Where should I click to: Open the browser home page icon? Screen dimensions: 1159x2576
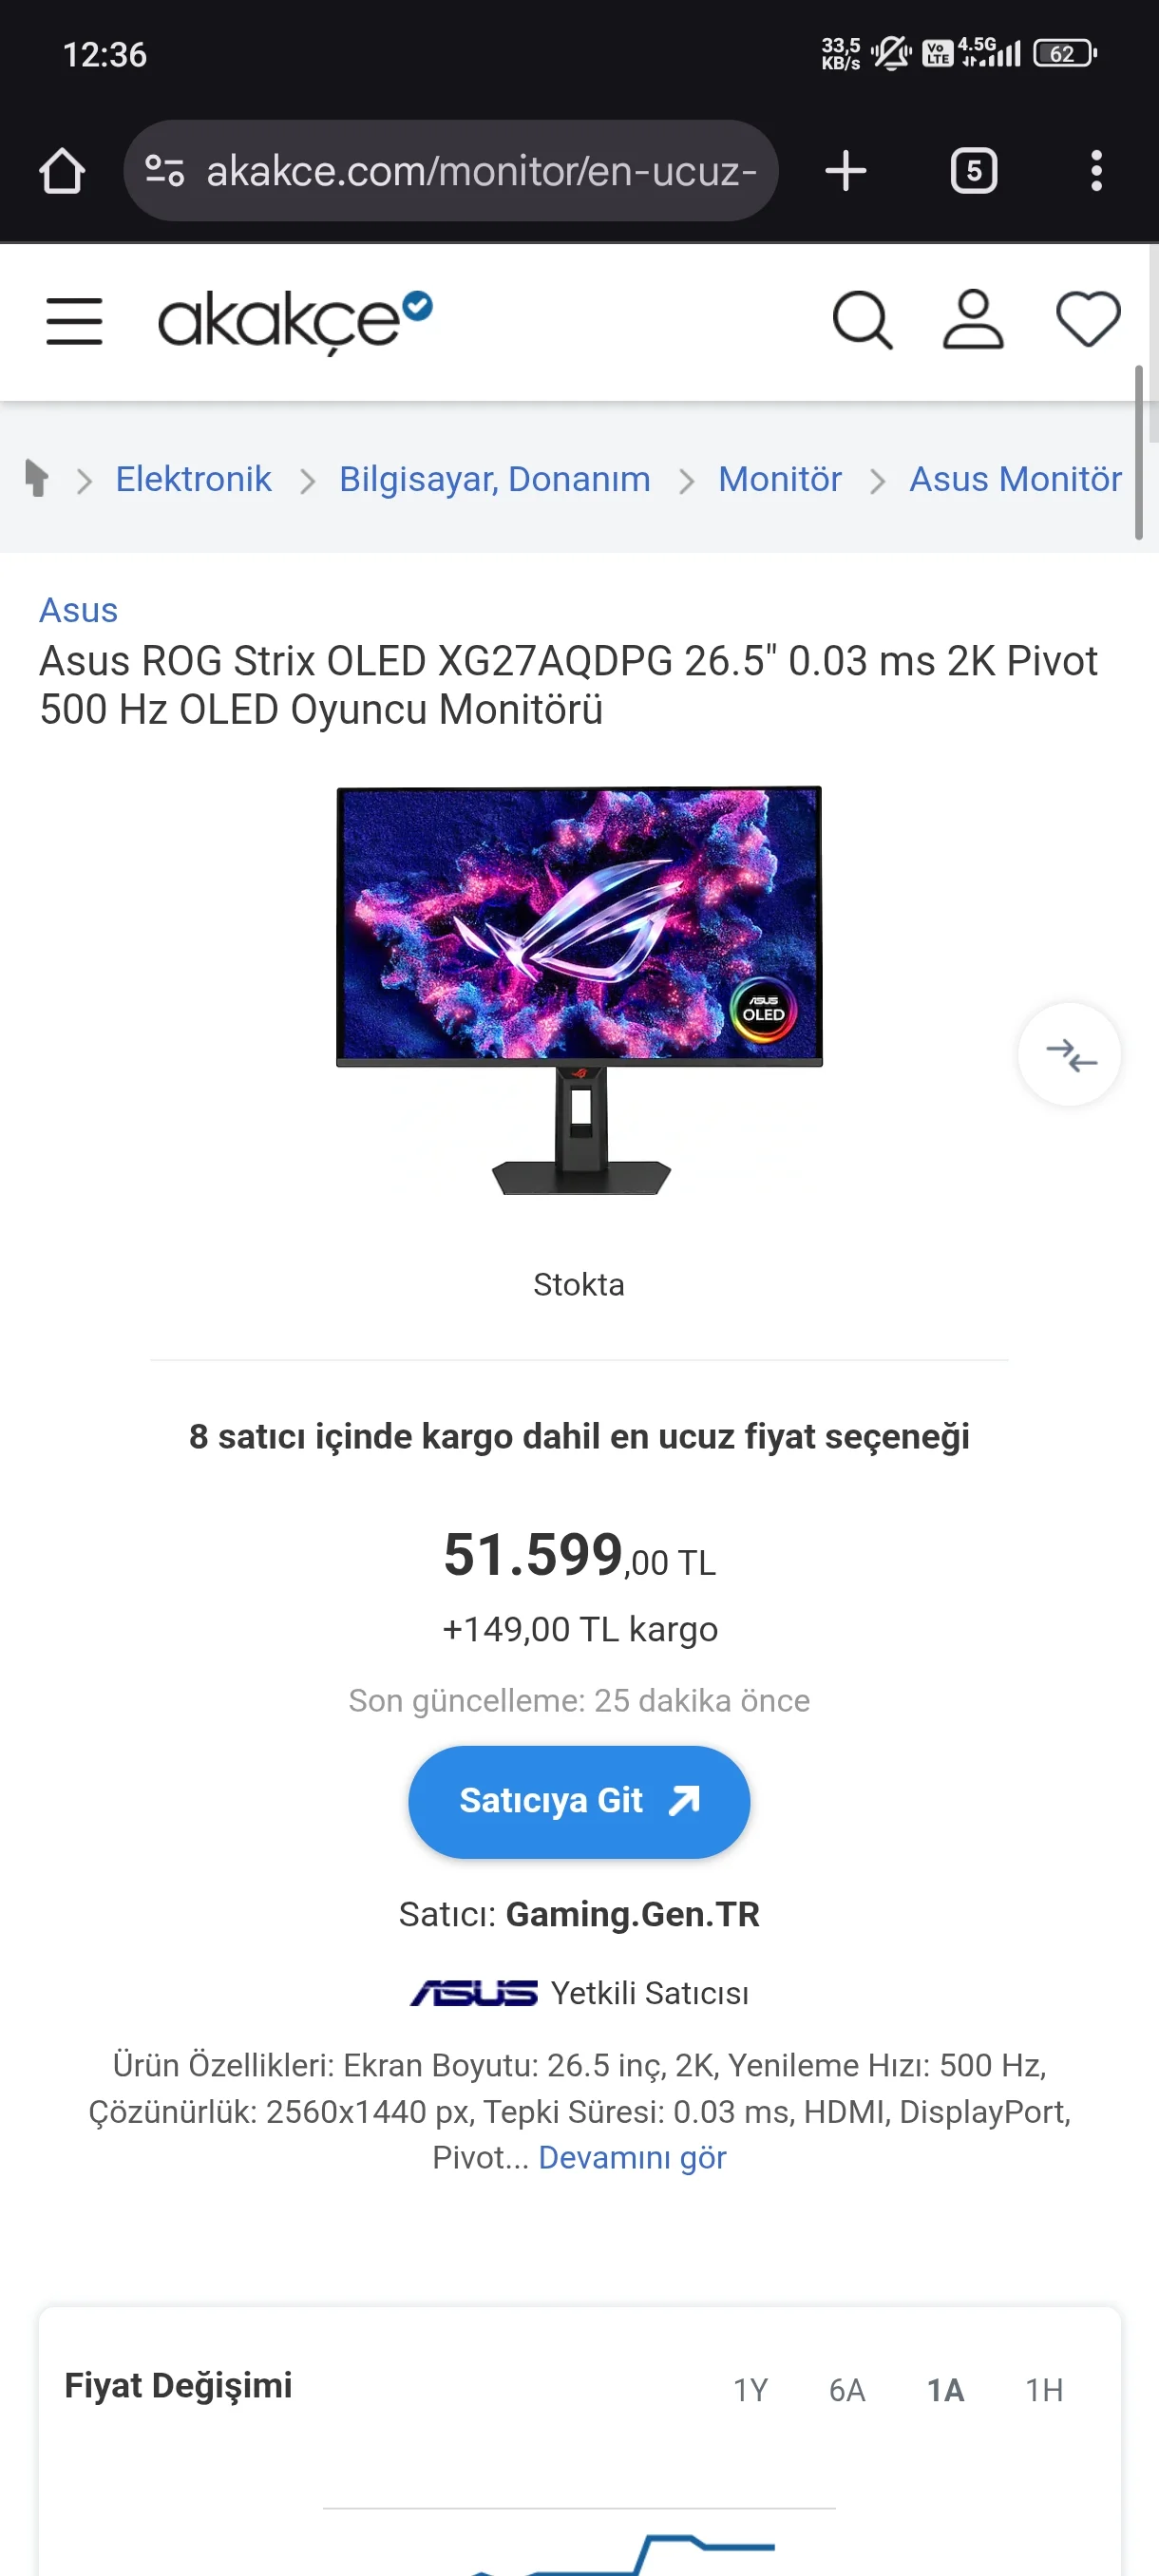(62, 171)
